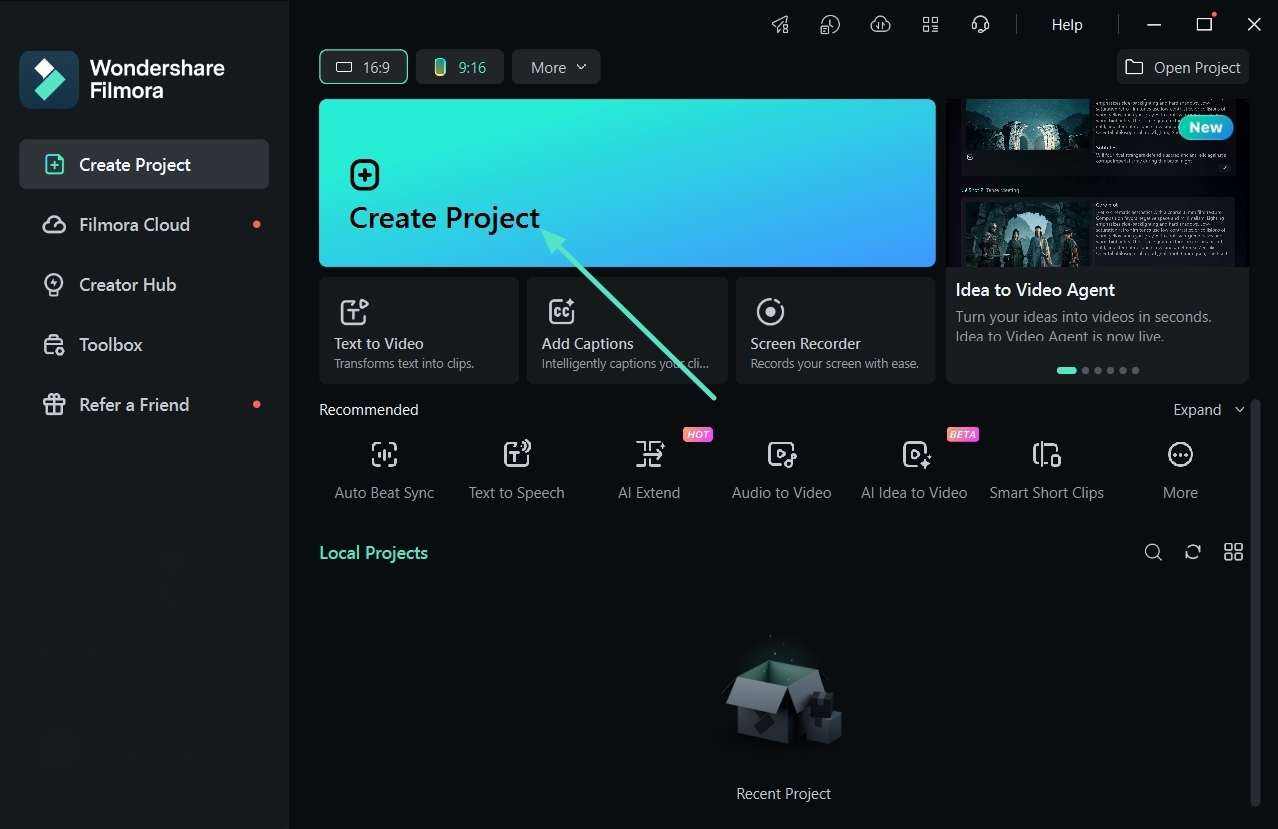Click the apps grid icon in title bar
Image resolution: width=1278 pixels, height=829 pixels.
click(x=931, y=24)
